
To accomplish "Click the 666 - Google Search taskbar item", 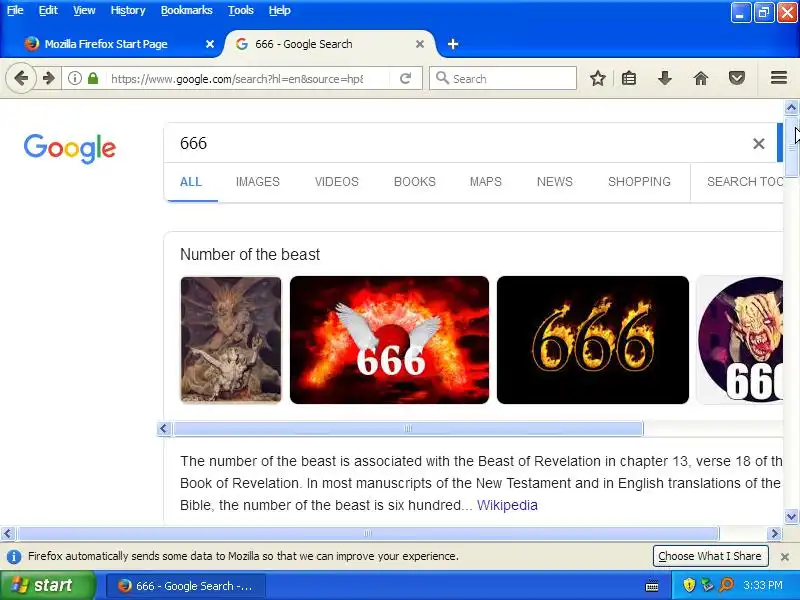I will tap(186, 586).
